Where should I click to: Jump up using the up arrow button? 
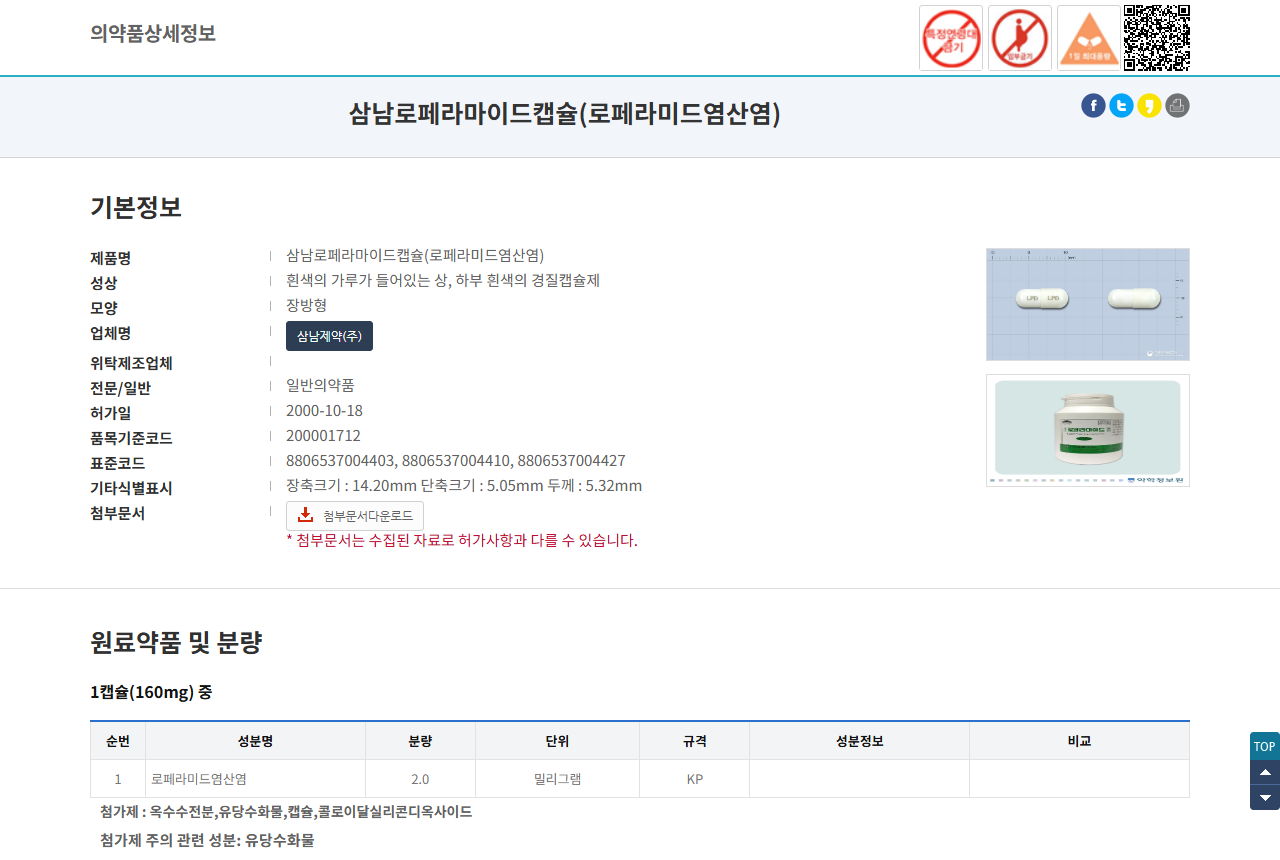coord(1265,772)
